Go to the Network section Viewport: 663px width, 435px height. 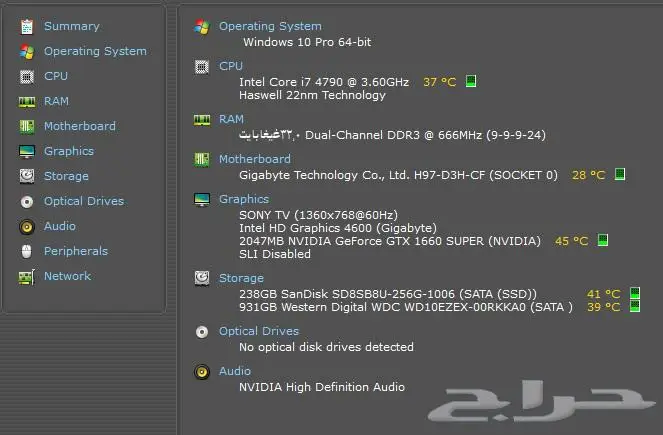click(x=67, y=276)
